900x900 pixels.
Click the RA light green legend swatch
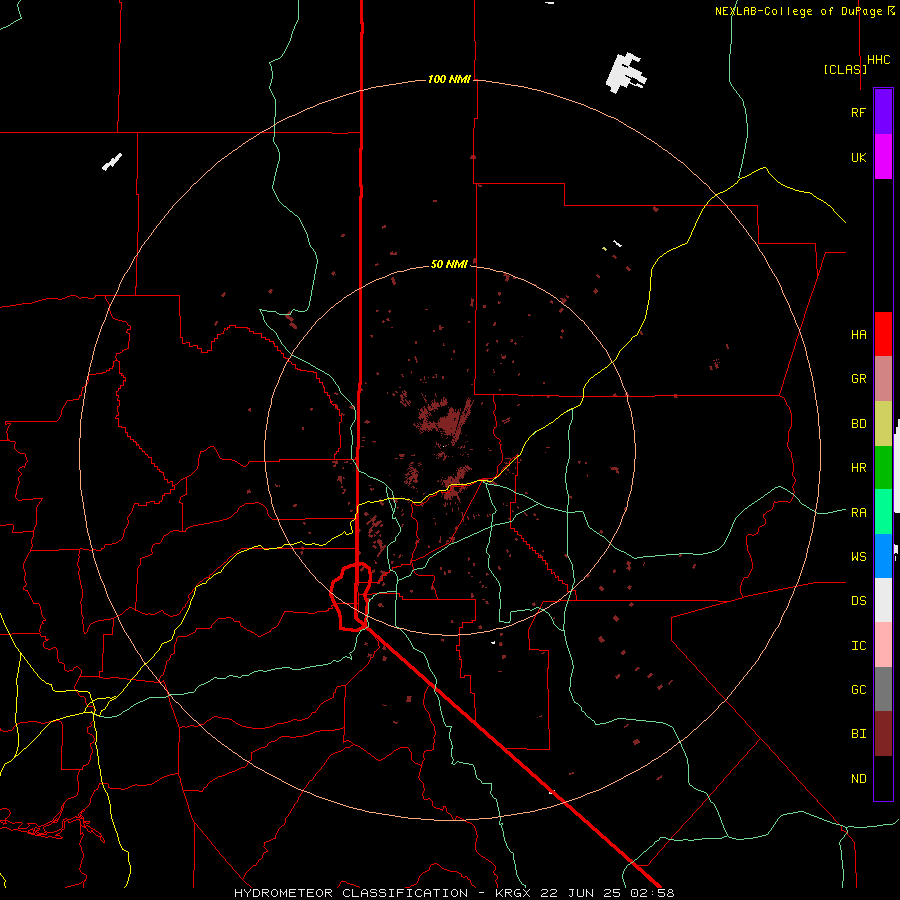click(x=883, y=512)
